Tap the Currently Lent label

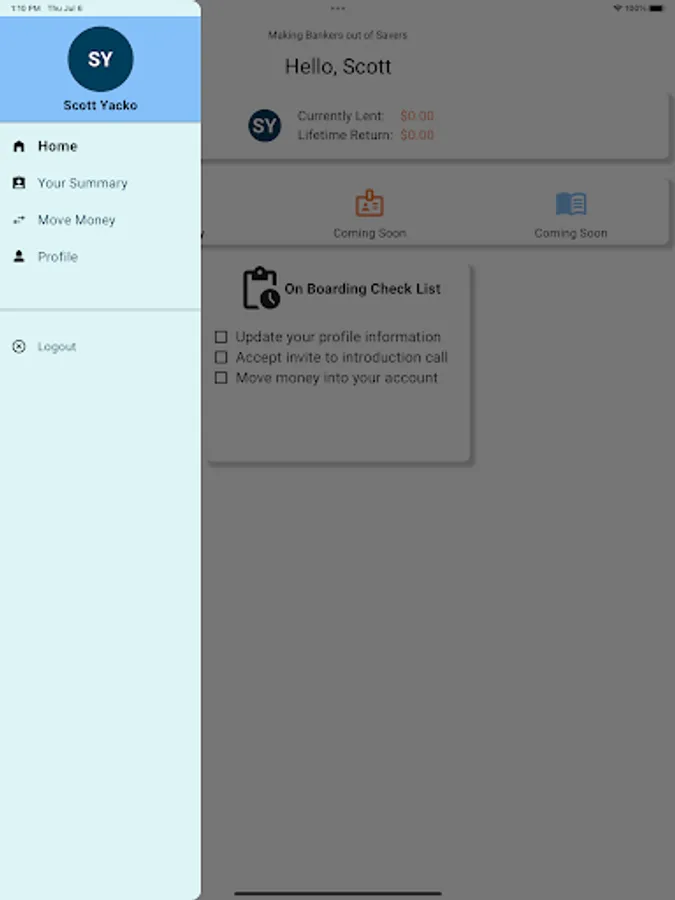pos(340,116)
